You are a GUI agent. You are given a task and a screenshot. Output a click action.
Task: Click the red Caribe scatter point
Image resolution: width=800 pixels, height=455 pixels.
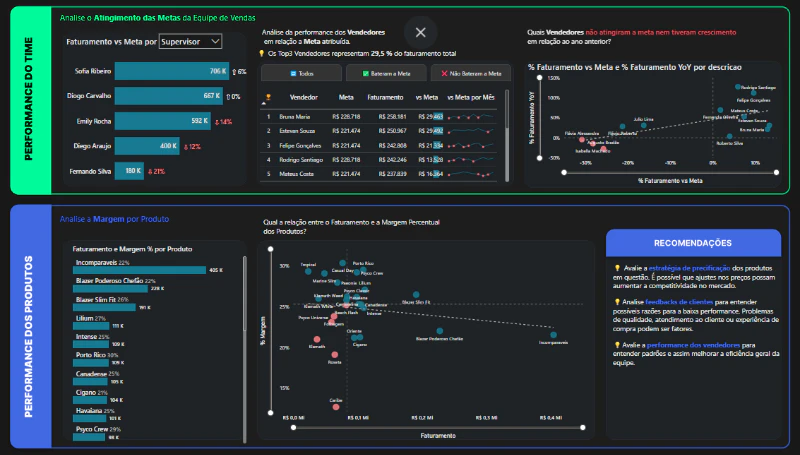(x=336, y=407)
